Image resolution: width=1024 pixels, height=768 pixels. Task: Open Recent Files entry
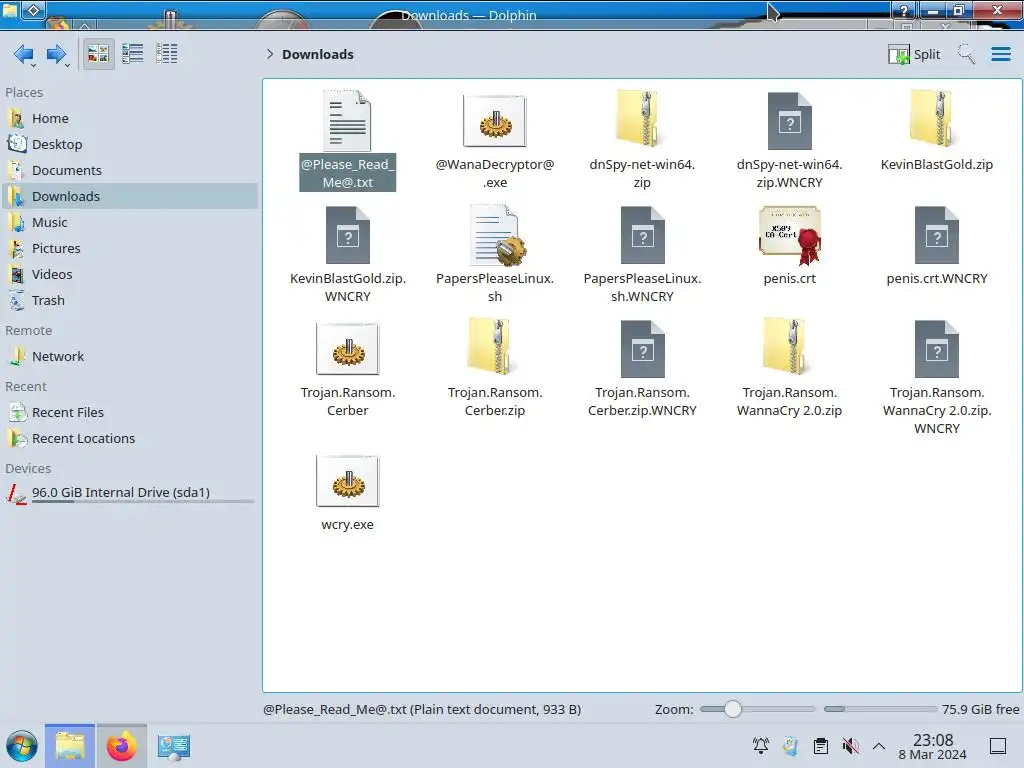(129, 413)
